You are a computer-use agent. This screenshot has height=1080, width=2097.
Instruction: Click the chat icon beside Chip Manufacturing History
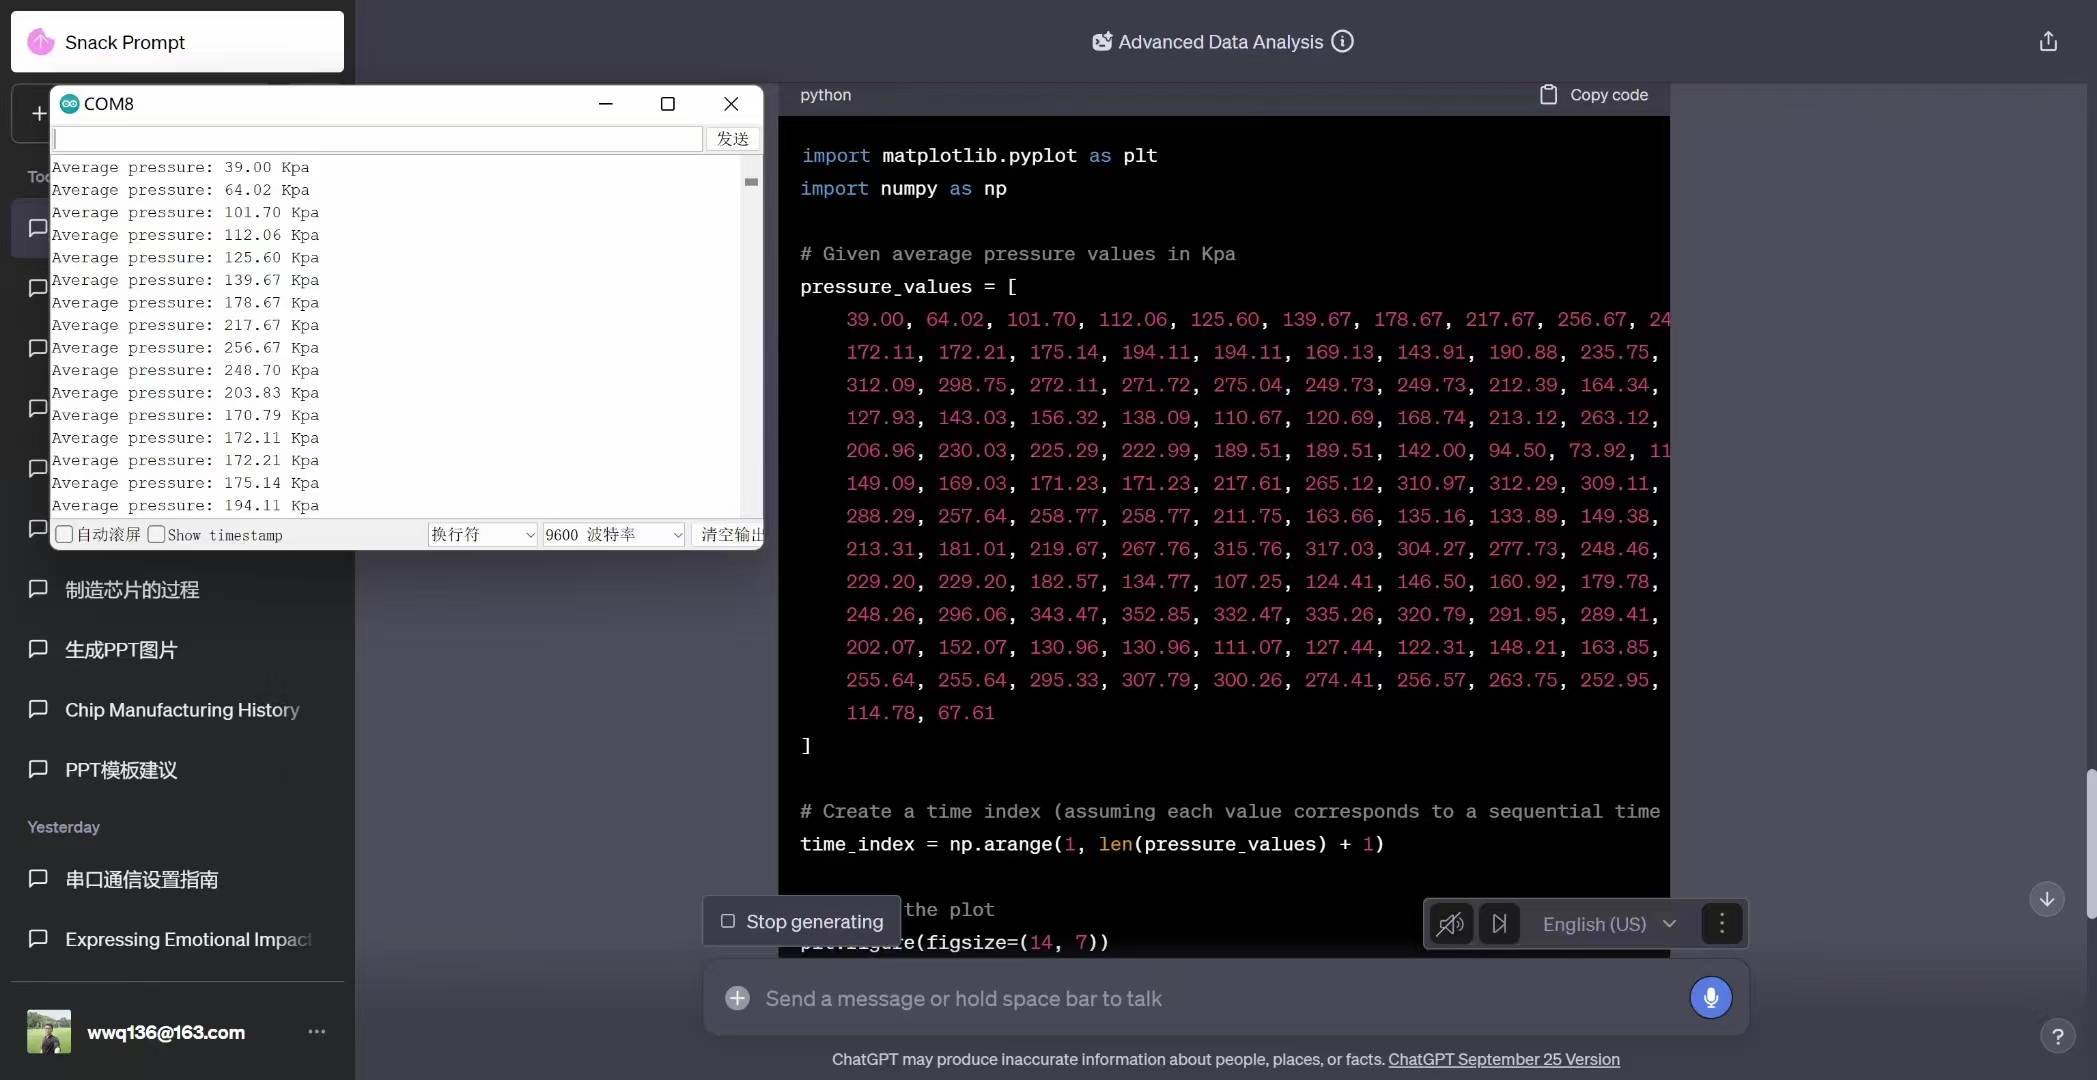point(38,709)
